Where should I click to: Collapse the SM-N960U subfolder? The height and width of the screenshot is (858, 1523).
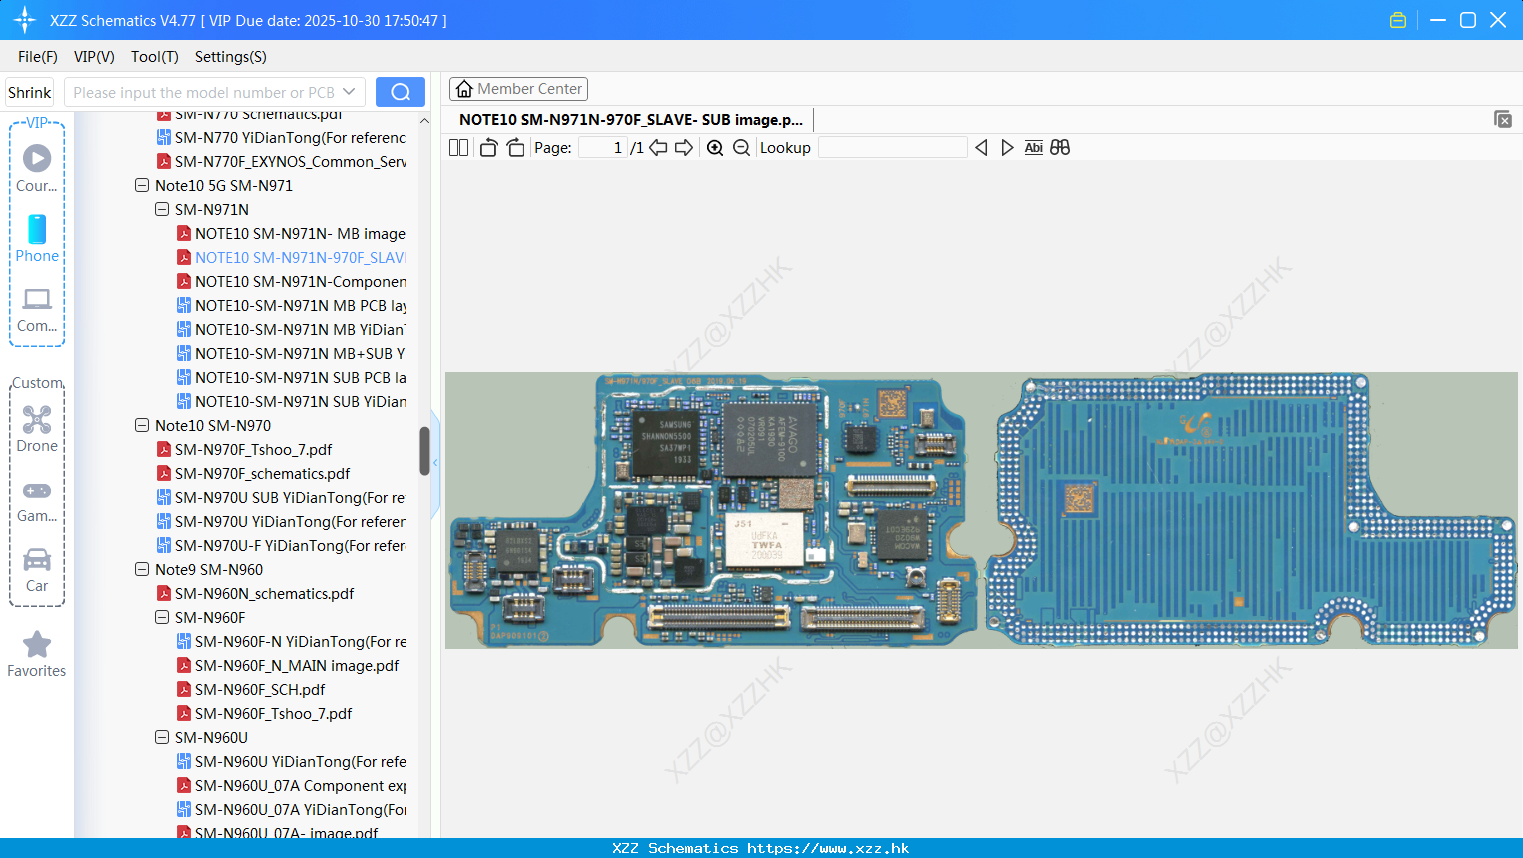click(162, 737)
